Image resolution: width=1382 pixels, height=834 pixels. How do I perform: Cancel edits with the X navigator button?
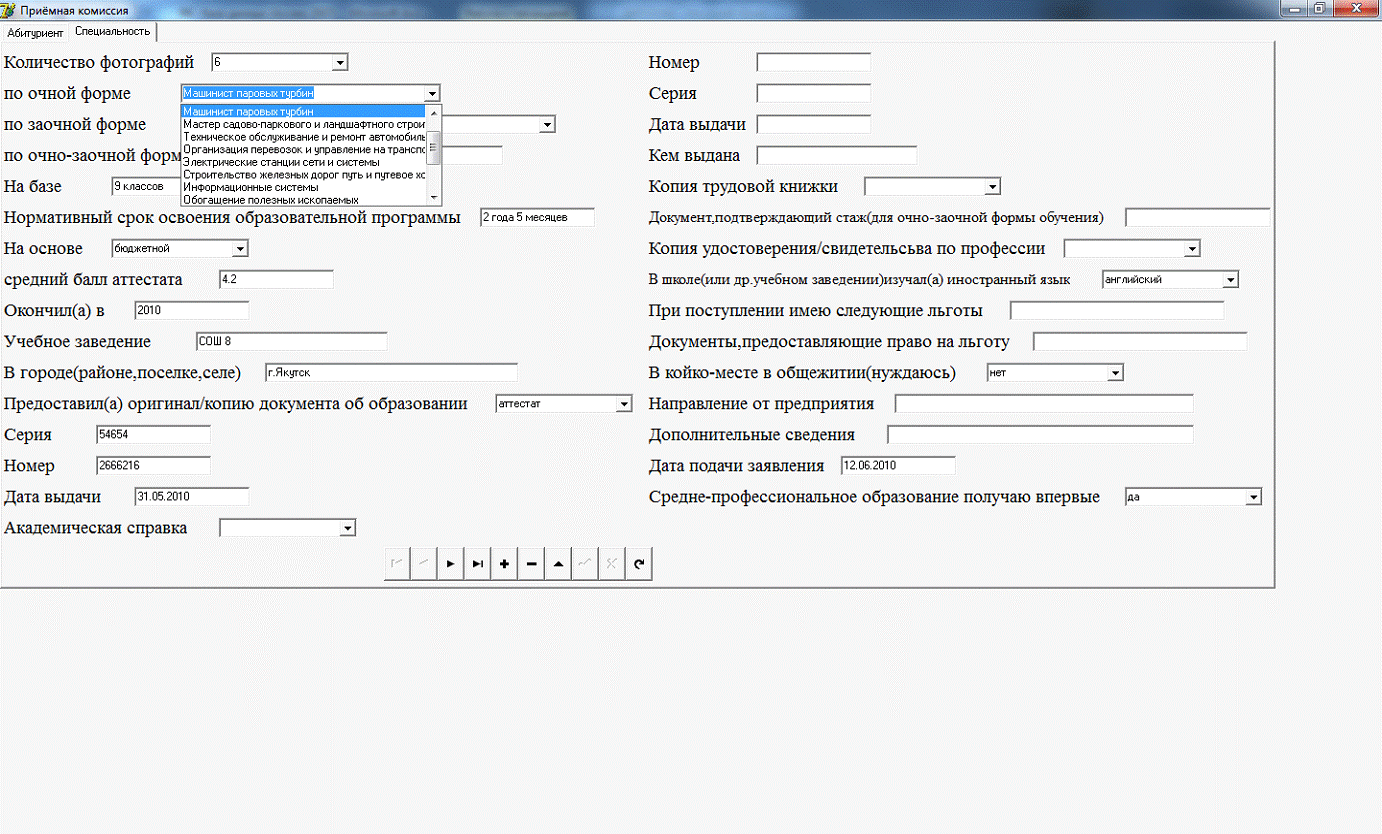pos(613,564)
